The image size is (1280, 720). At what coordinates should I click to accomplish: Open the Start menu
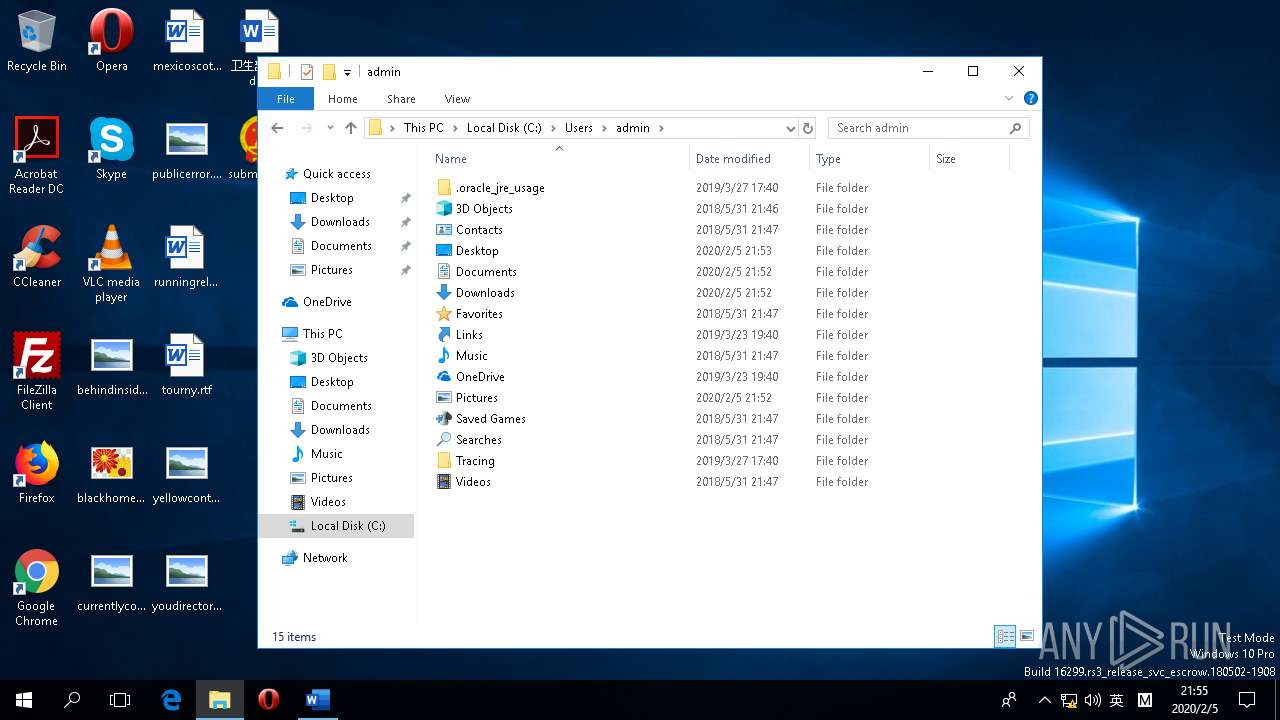(x=24, y=700)
